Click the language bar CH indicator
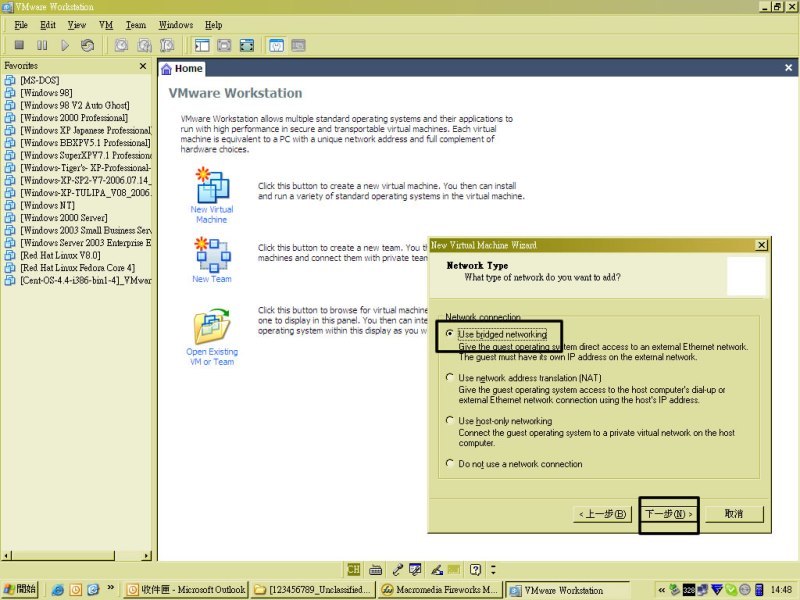The image size is (800, 600). [x=353, y=569]
